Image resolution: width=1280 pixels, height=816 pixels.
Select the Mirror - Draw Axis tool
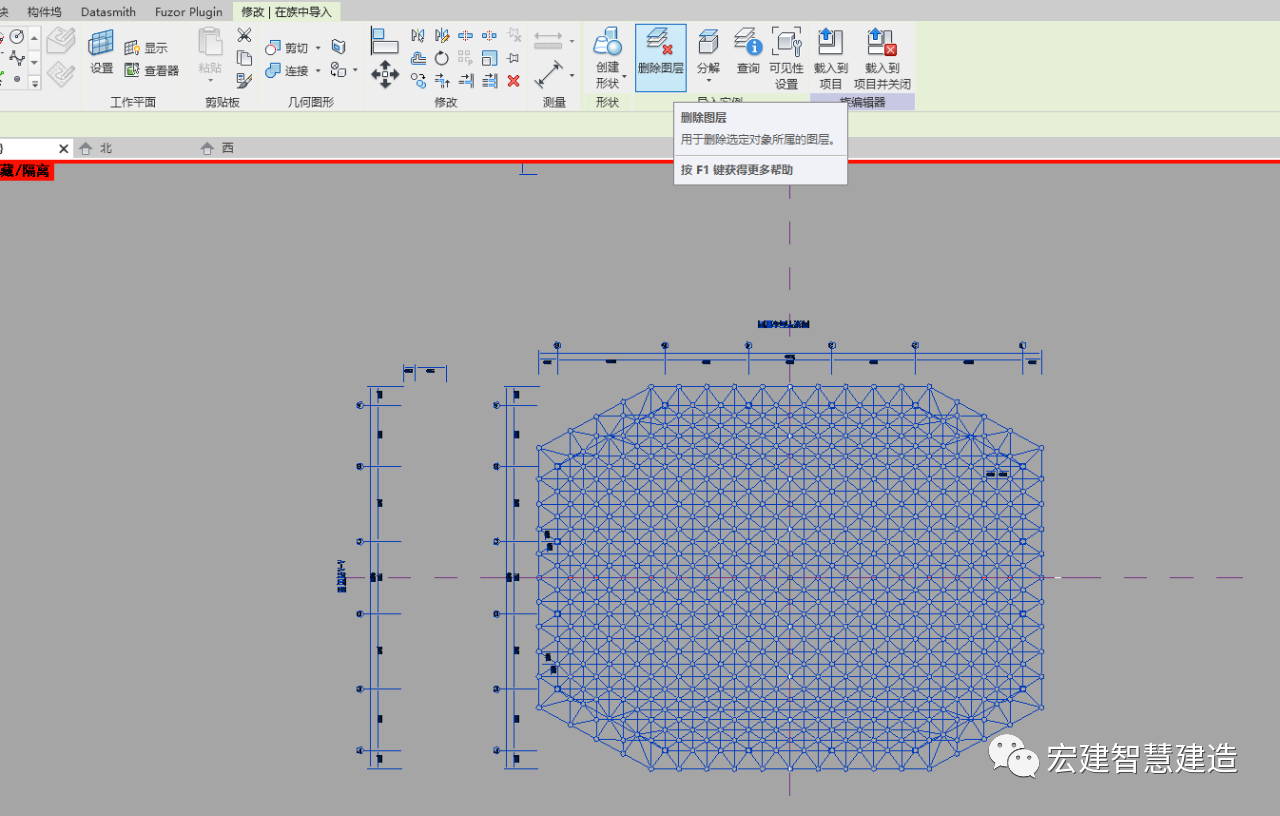point(442,36)
